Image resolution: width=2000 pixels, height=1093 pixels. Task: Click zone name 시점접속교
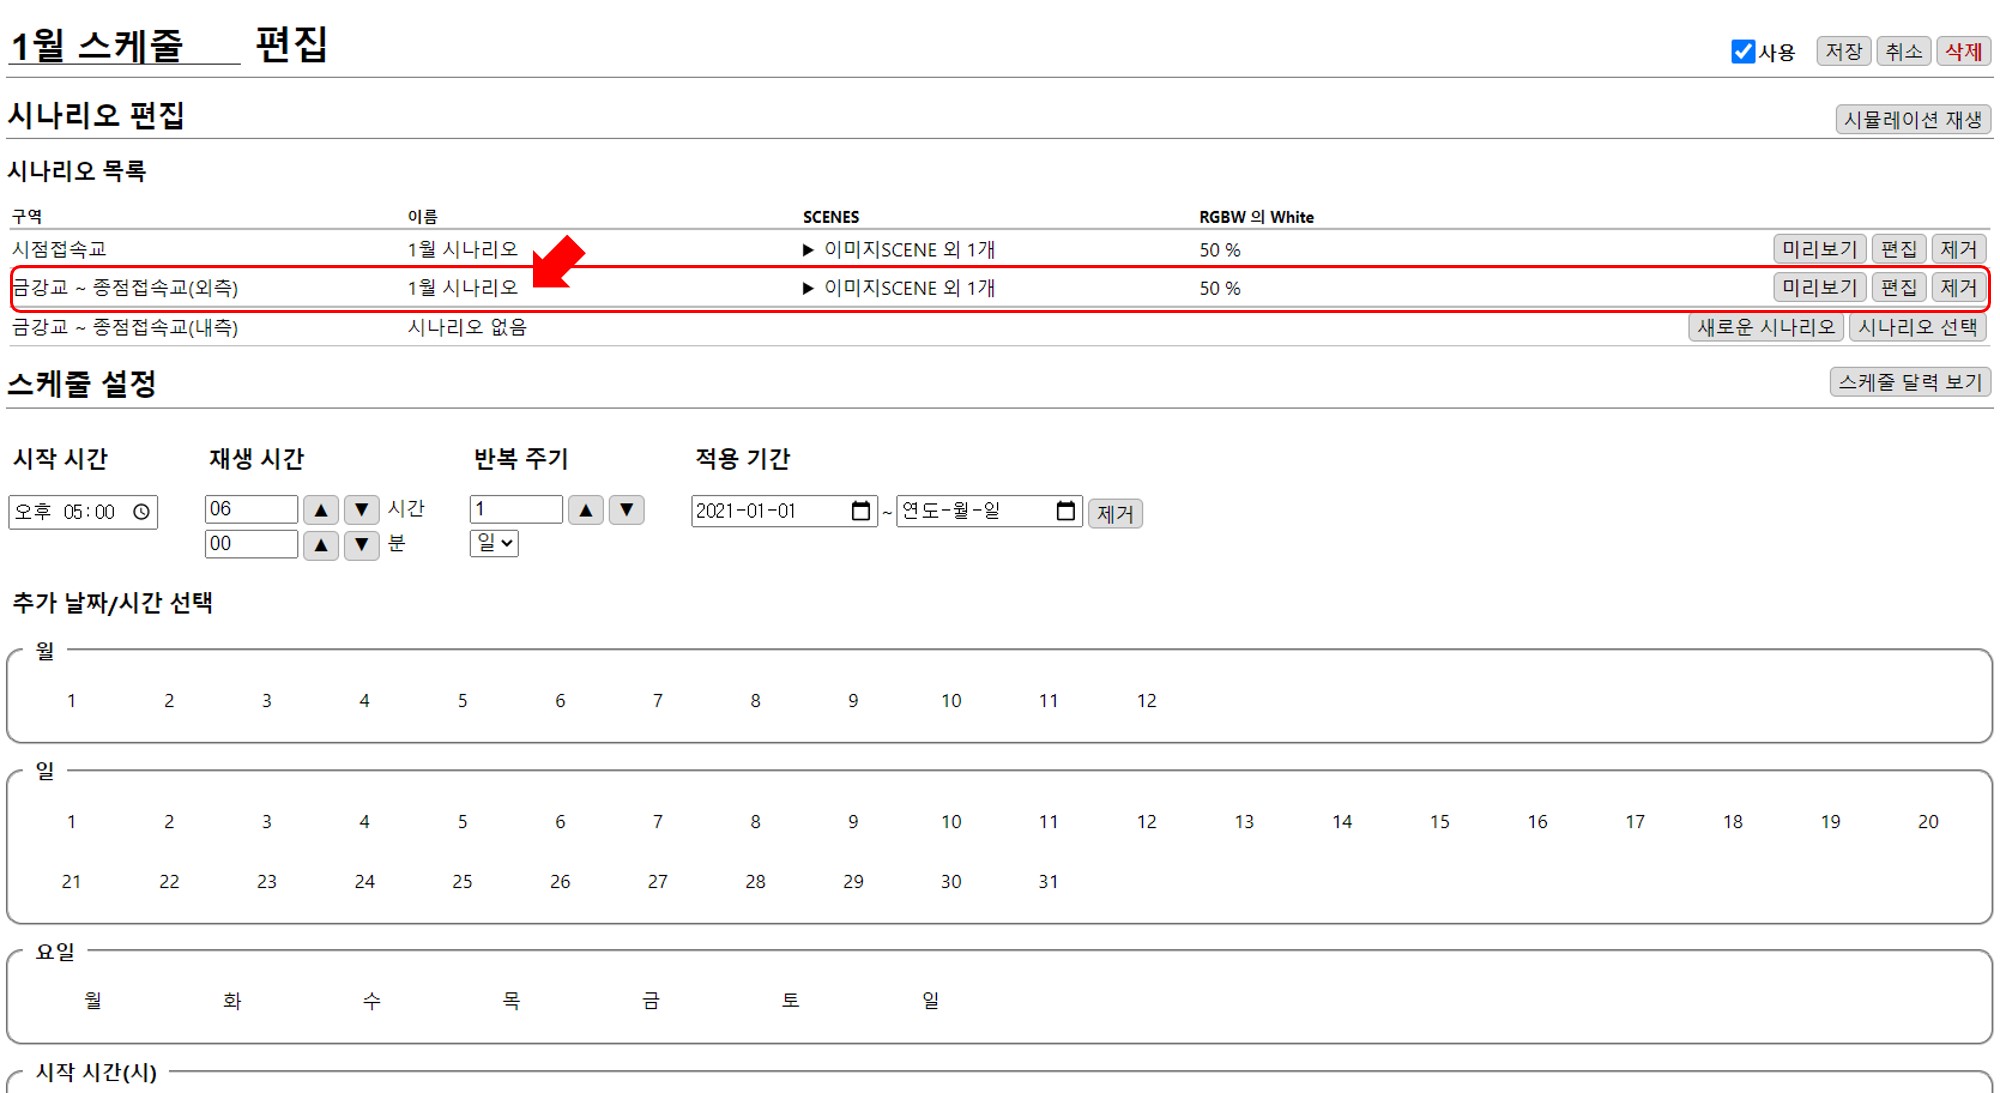point(59,249)
